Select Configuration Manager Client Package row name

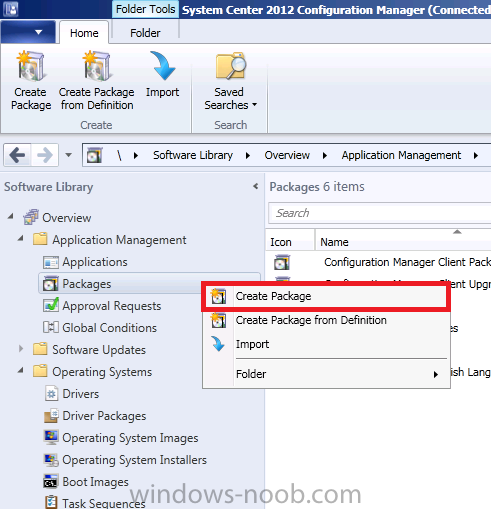point(407,262)
